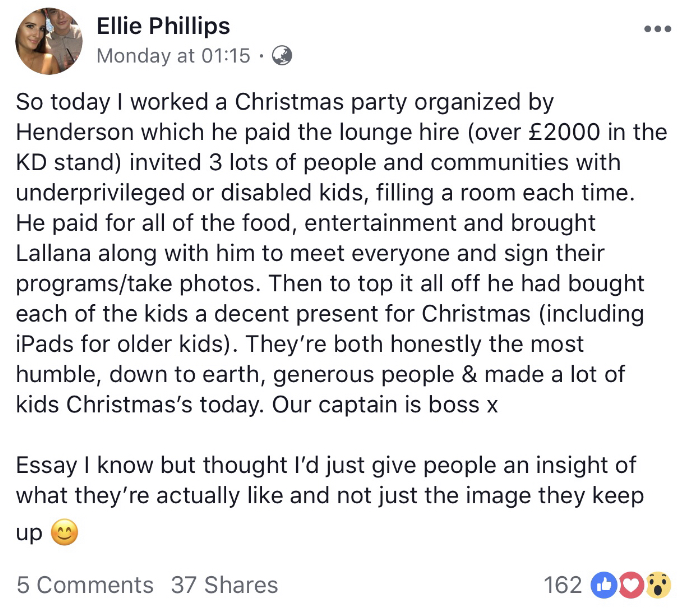Click the word Lallana in the post
The image size is (687, 613).
[62, 252]
